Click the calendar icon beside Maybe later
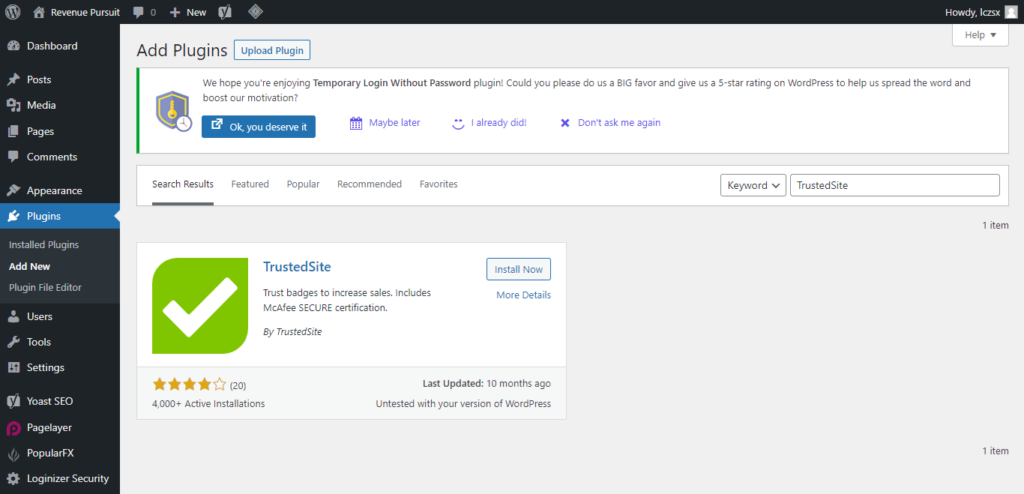Image resolution: width=1024 pixels, height=494 pixels. pyautogui.click(x=356, y=123)
